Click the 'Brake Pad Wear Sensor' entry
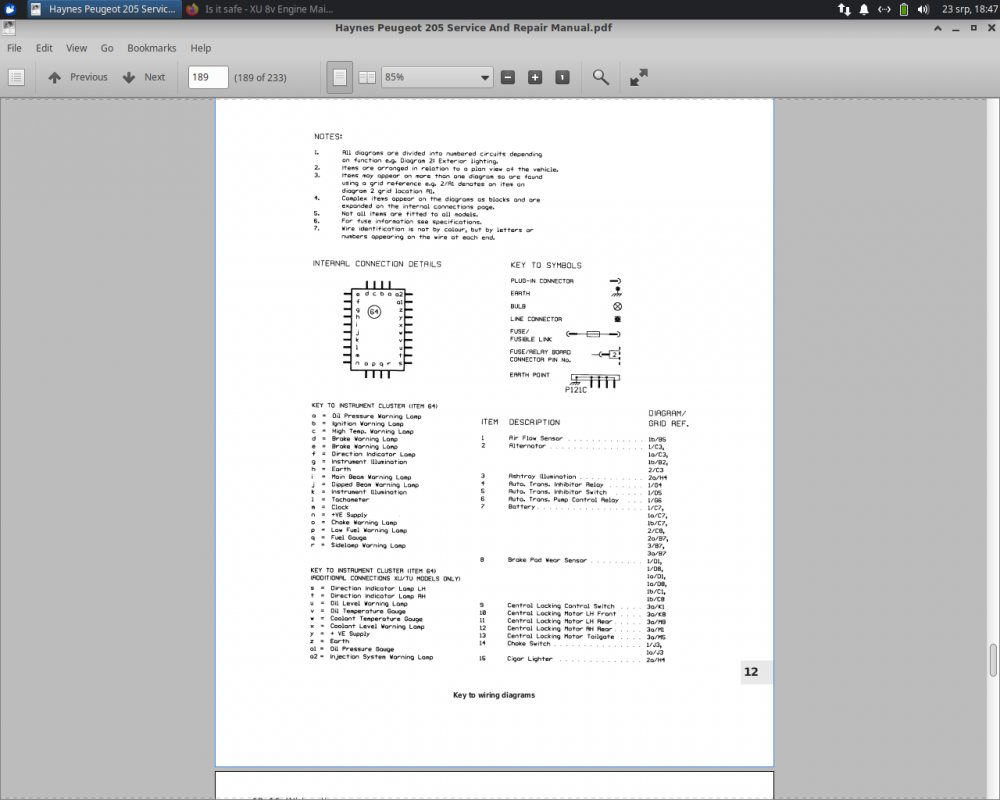 547,560
